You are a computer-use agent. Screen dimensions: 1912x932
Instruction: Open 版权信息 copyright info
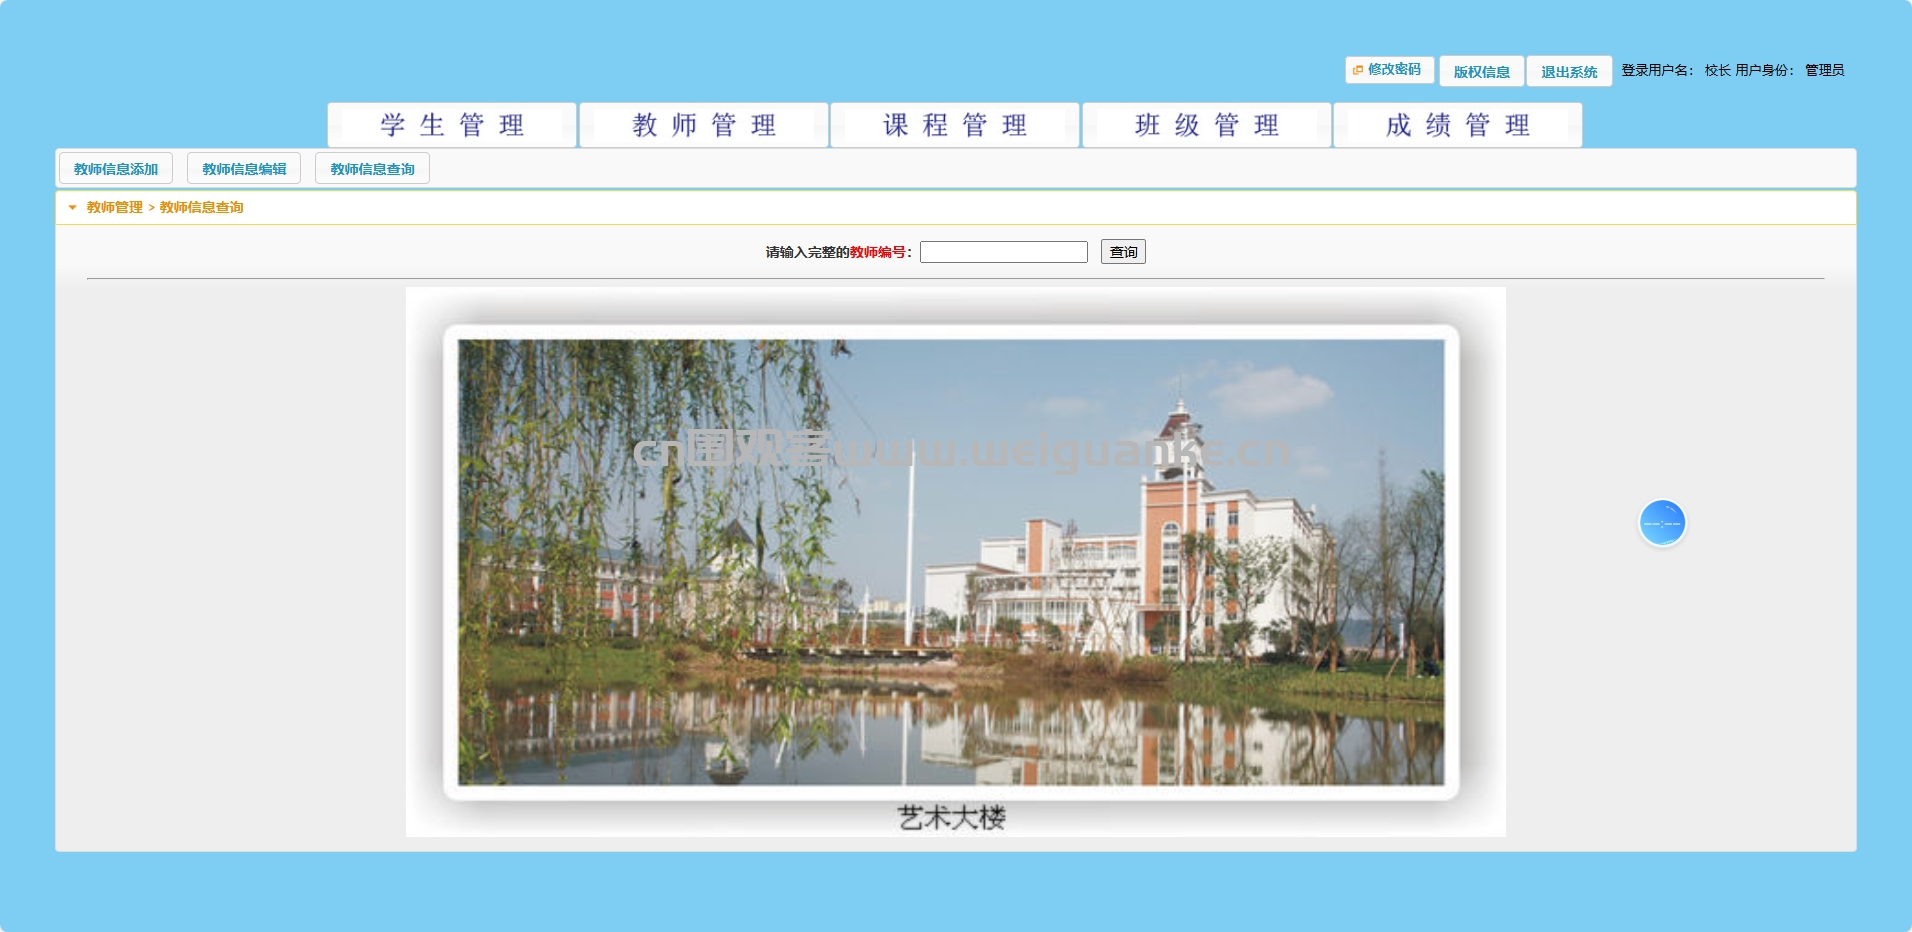click(1482, 71)
